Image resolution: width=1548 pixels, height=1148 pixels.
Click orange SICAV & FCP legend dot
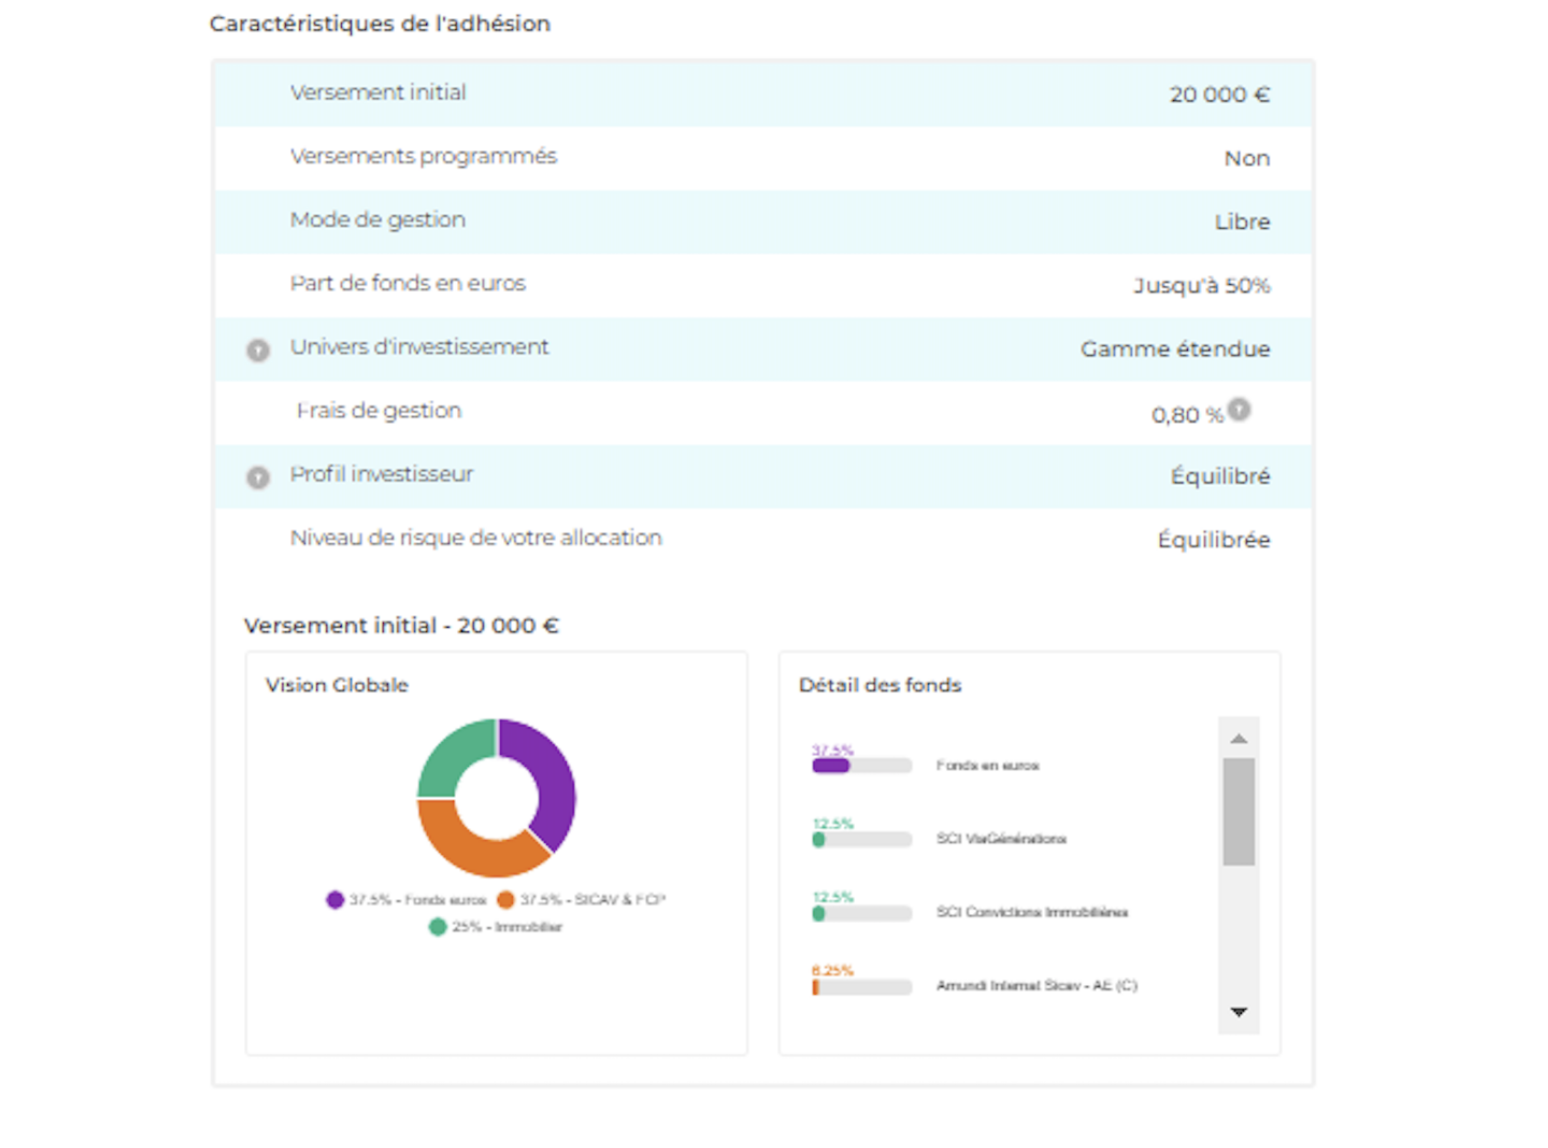506,900
